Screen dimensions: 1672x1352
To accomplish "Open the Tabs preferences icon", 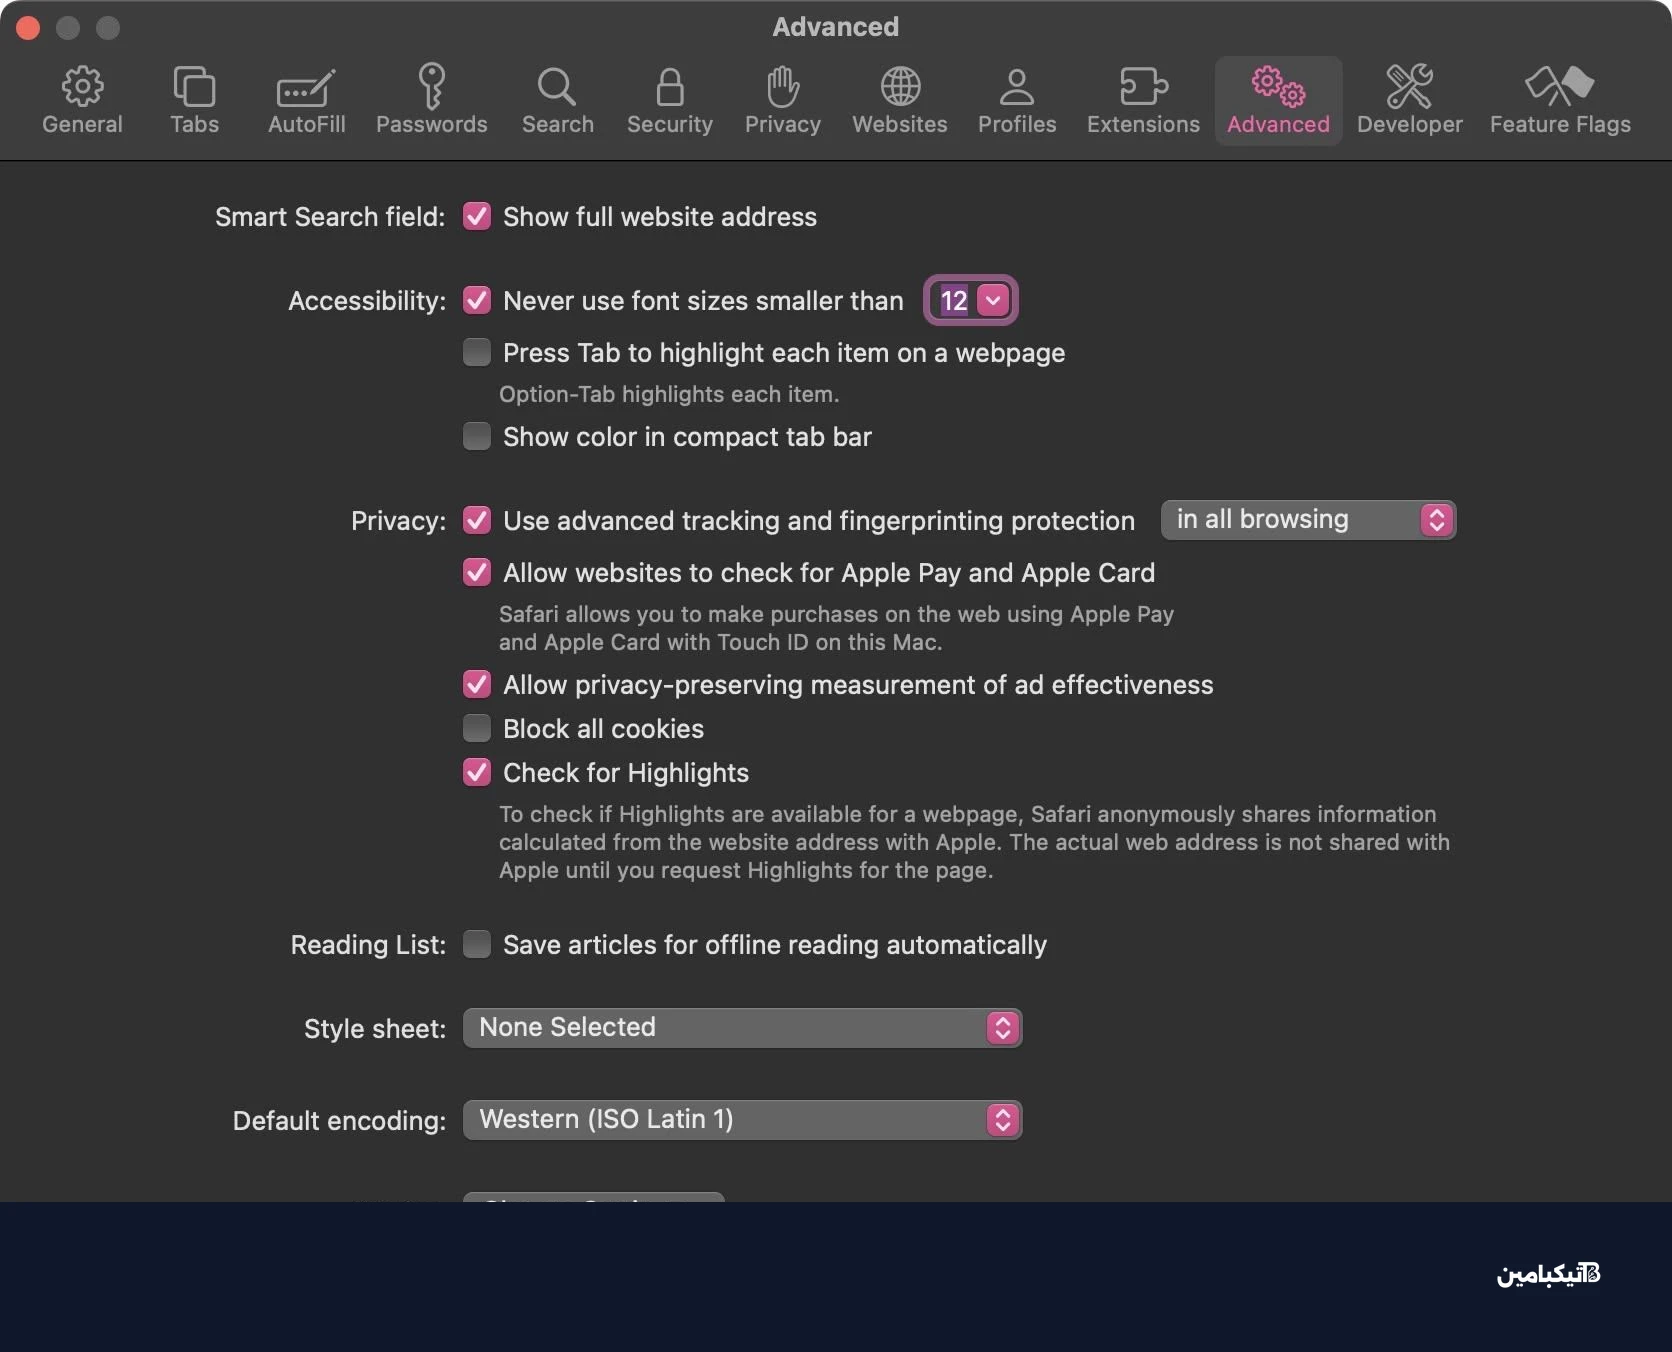I will [x=194, y=88].
